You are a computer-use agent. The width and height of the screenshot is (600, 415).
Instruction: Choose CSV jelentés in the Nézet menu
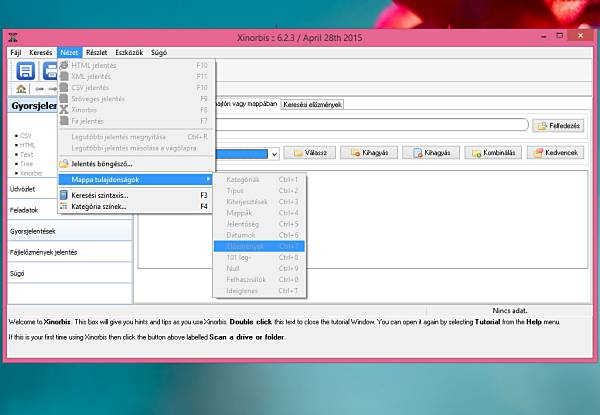135,88
